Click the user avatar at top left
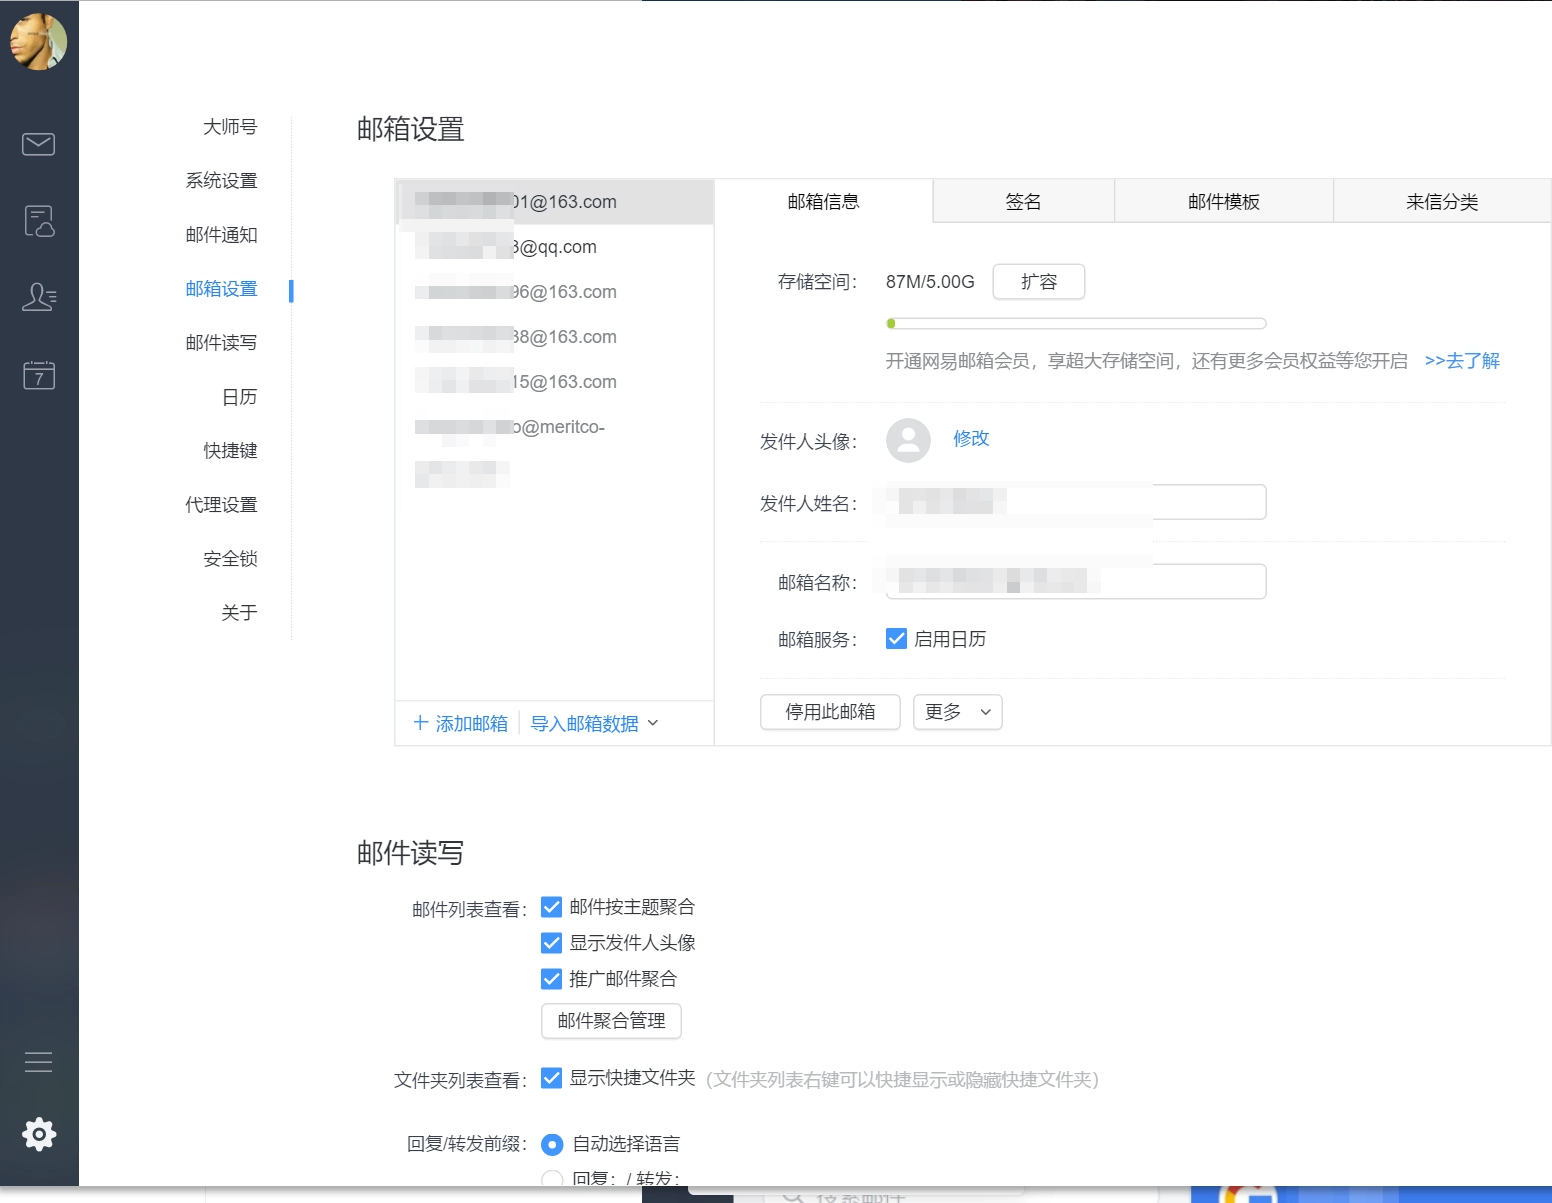Screen dimensions: 1552x1203 click(38, 41)
